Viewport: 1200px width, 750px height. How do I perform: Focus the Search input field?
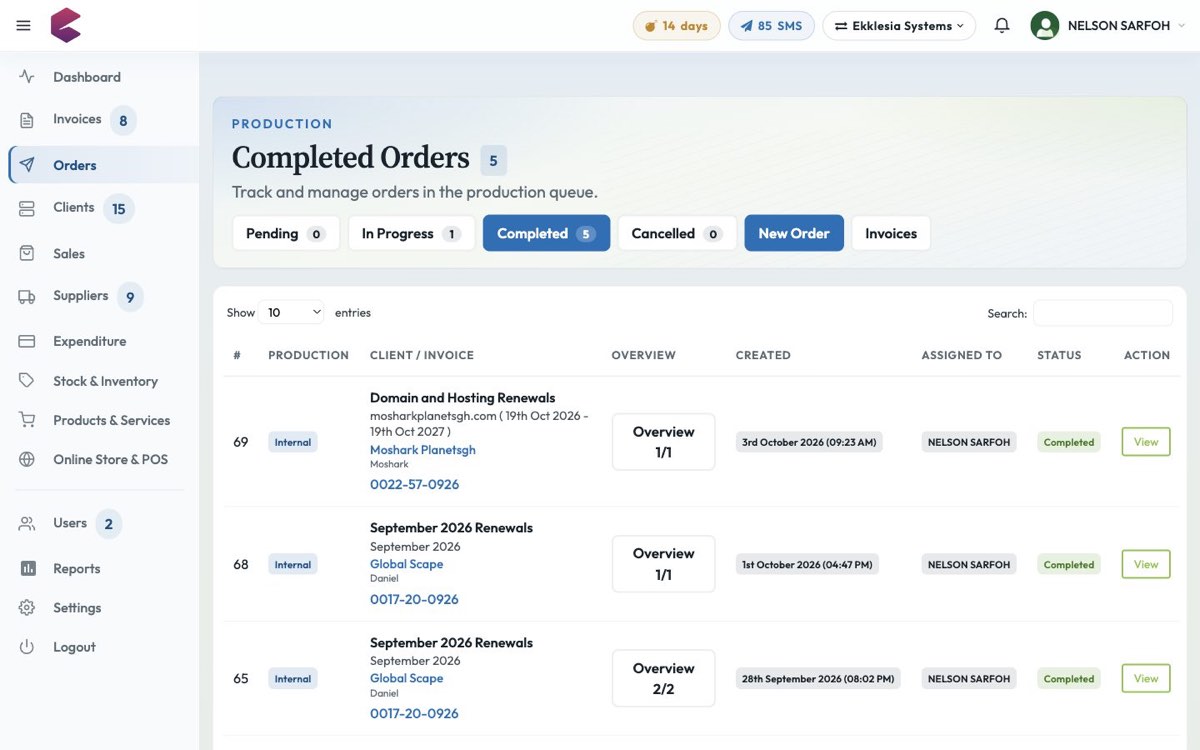[1103, 313]
